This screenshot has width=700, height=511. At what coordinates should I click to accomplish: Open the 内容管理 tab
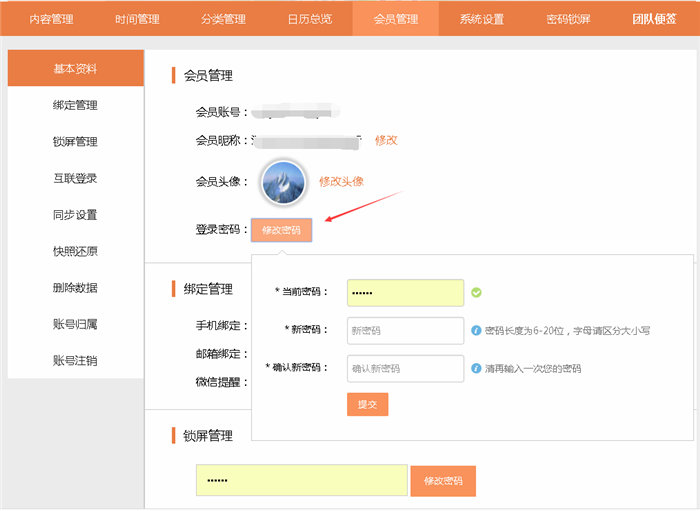click(x=51, y=19)
